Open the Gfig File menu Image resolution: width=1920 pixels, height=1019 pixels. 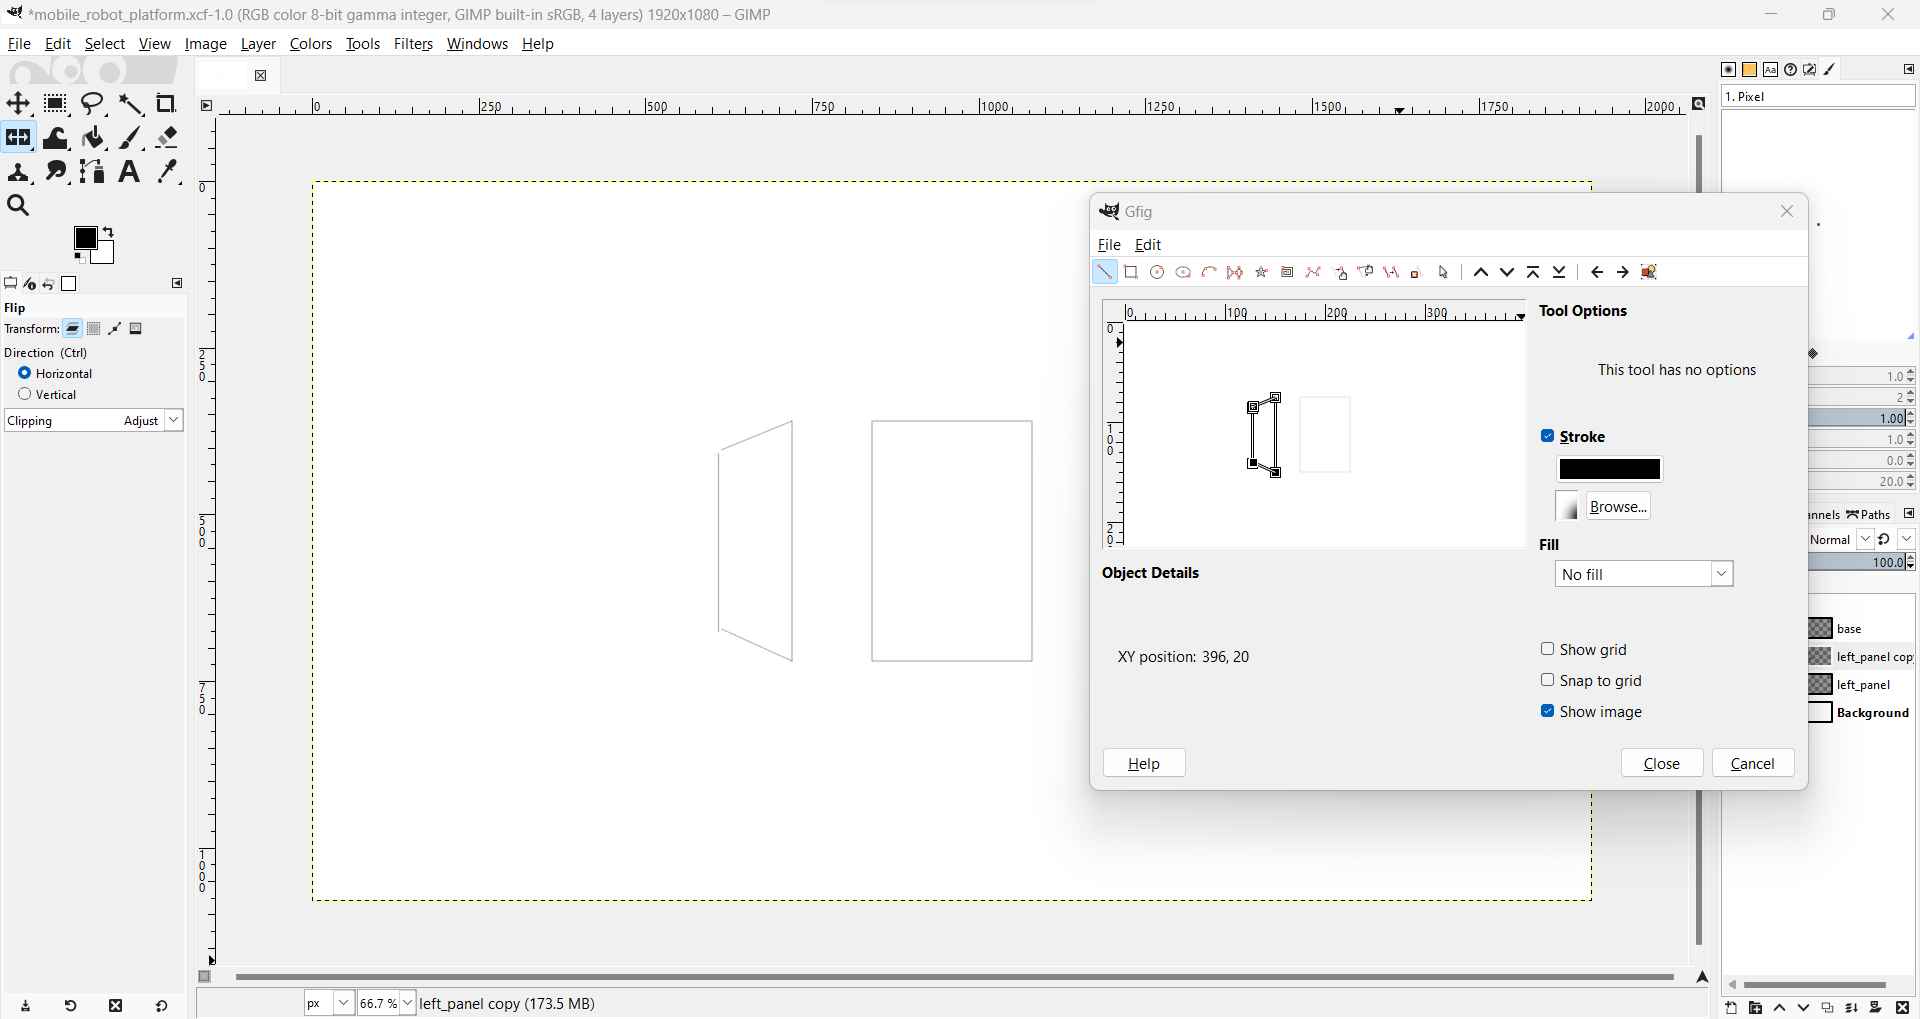1110,245
